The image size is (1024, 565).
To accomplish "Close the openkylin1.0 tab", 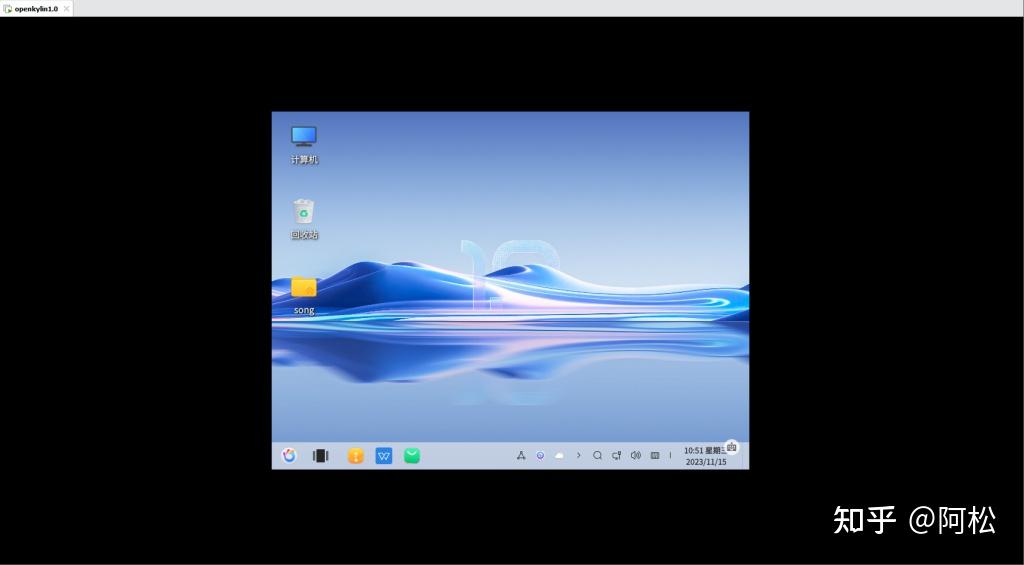I will (x=66, y=8).
